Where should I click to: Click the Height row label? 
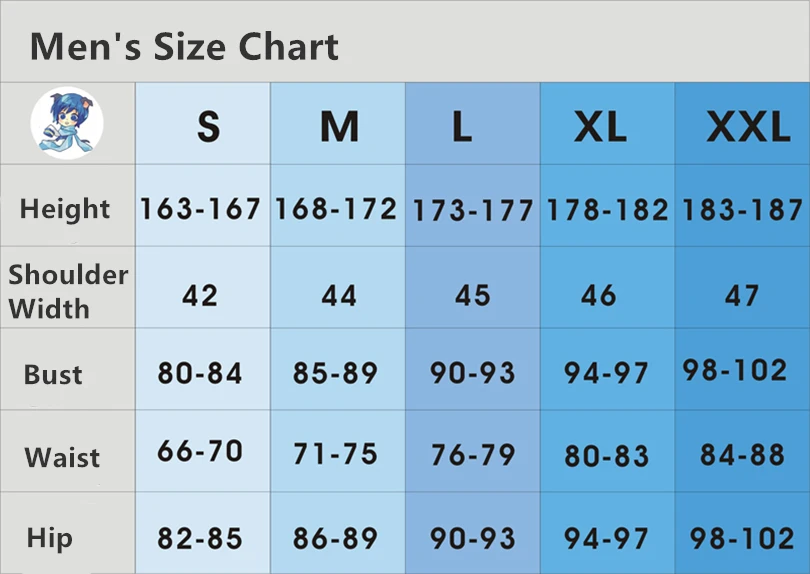(x=65, y=209)
